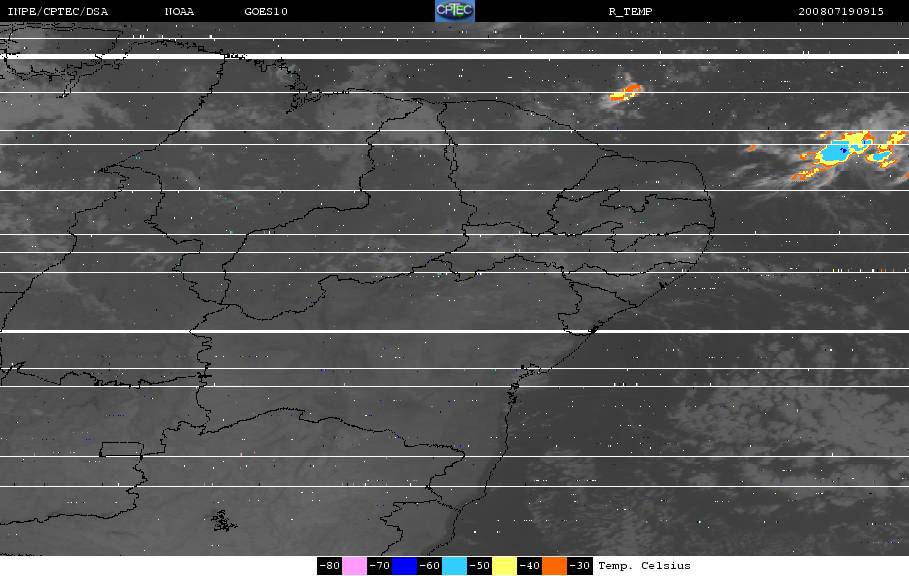Select the GOES10 satellite label
The image size is (909, 576).
[x=266, y=12]
